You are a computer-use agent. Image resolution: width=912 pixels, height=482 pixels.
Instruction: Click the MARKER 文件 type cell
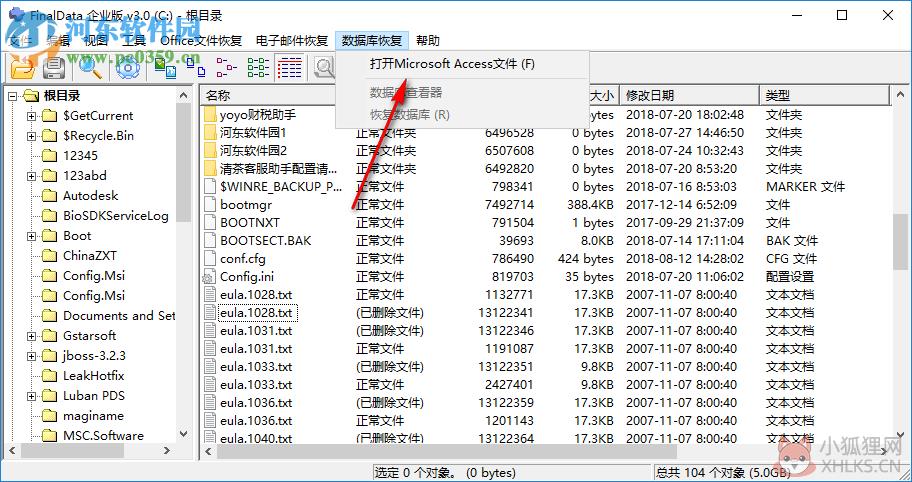(805, 187)
